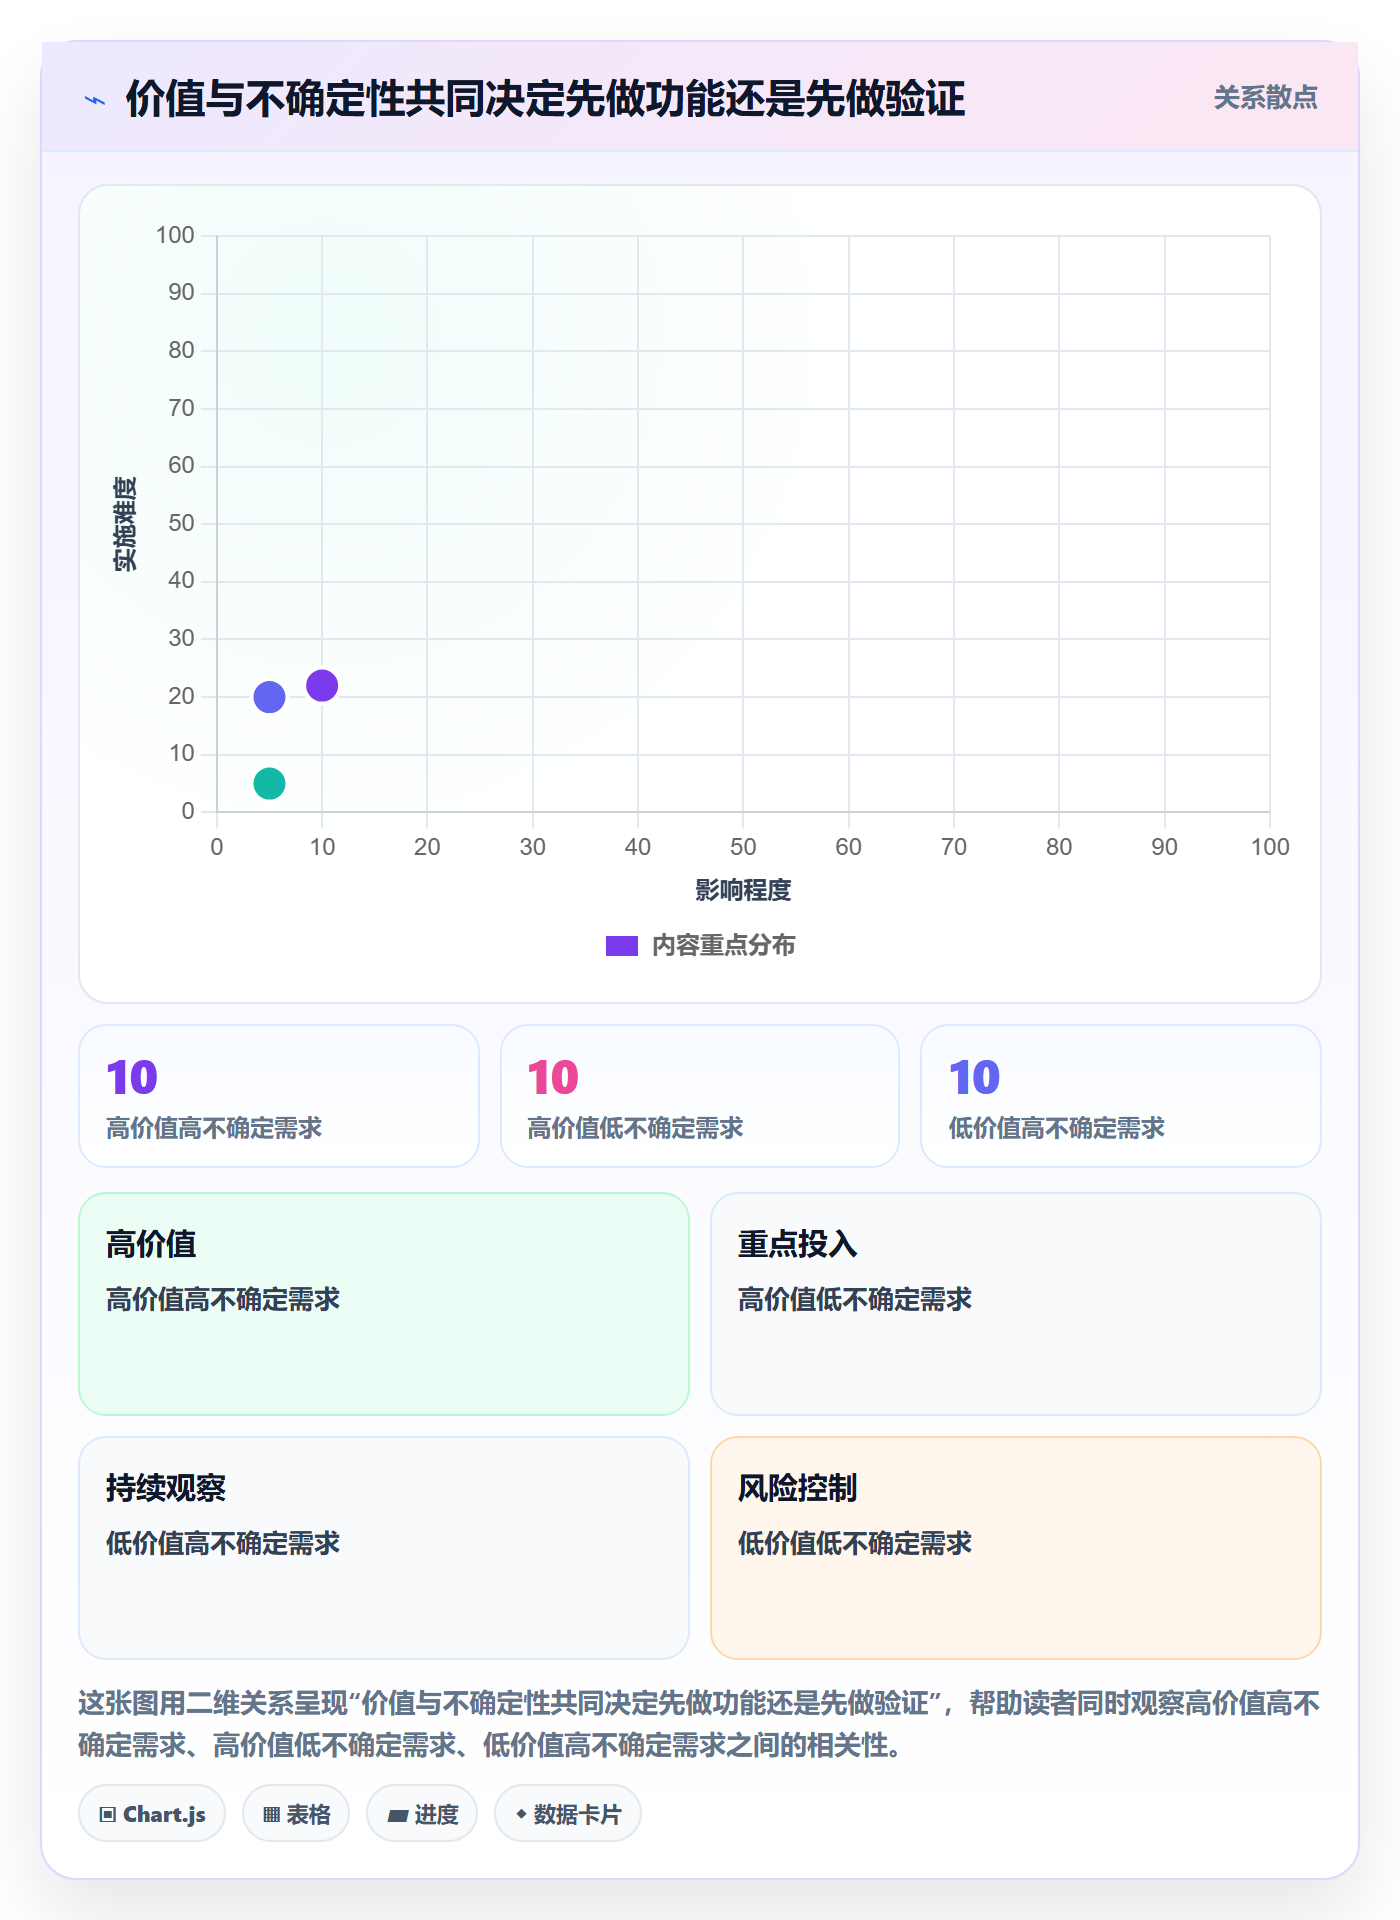Click the 低价值低不确定需求 text in 风险控制 card
1400x1920 pixels.
pos(855,1543)
